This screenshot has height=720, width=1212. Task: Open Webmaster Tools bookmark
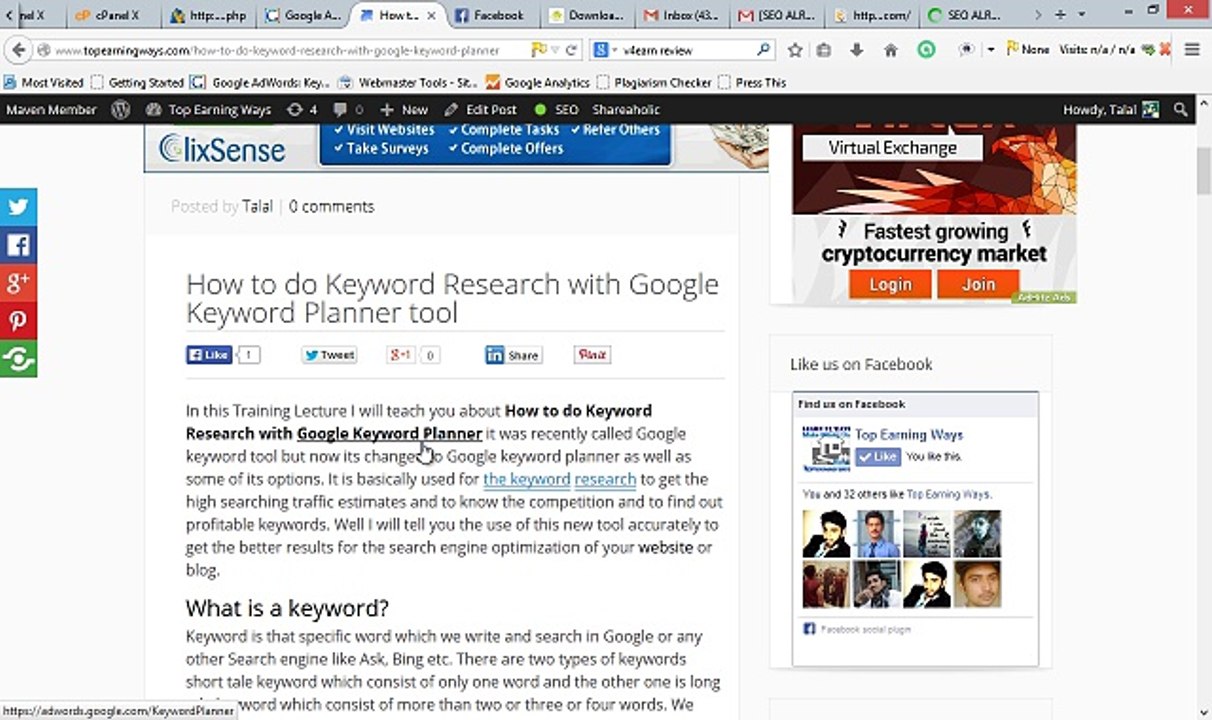point(409,82)
